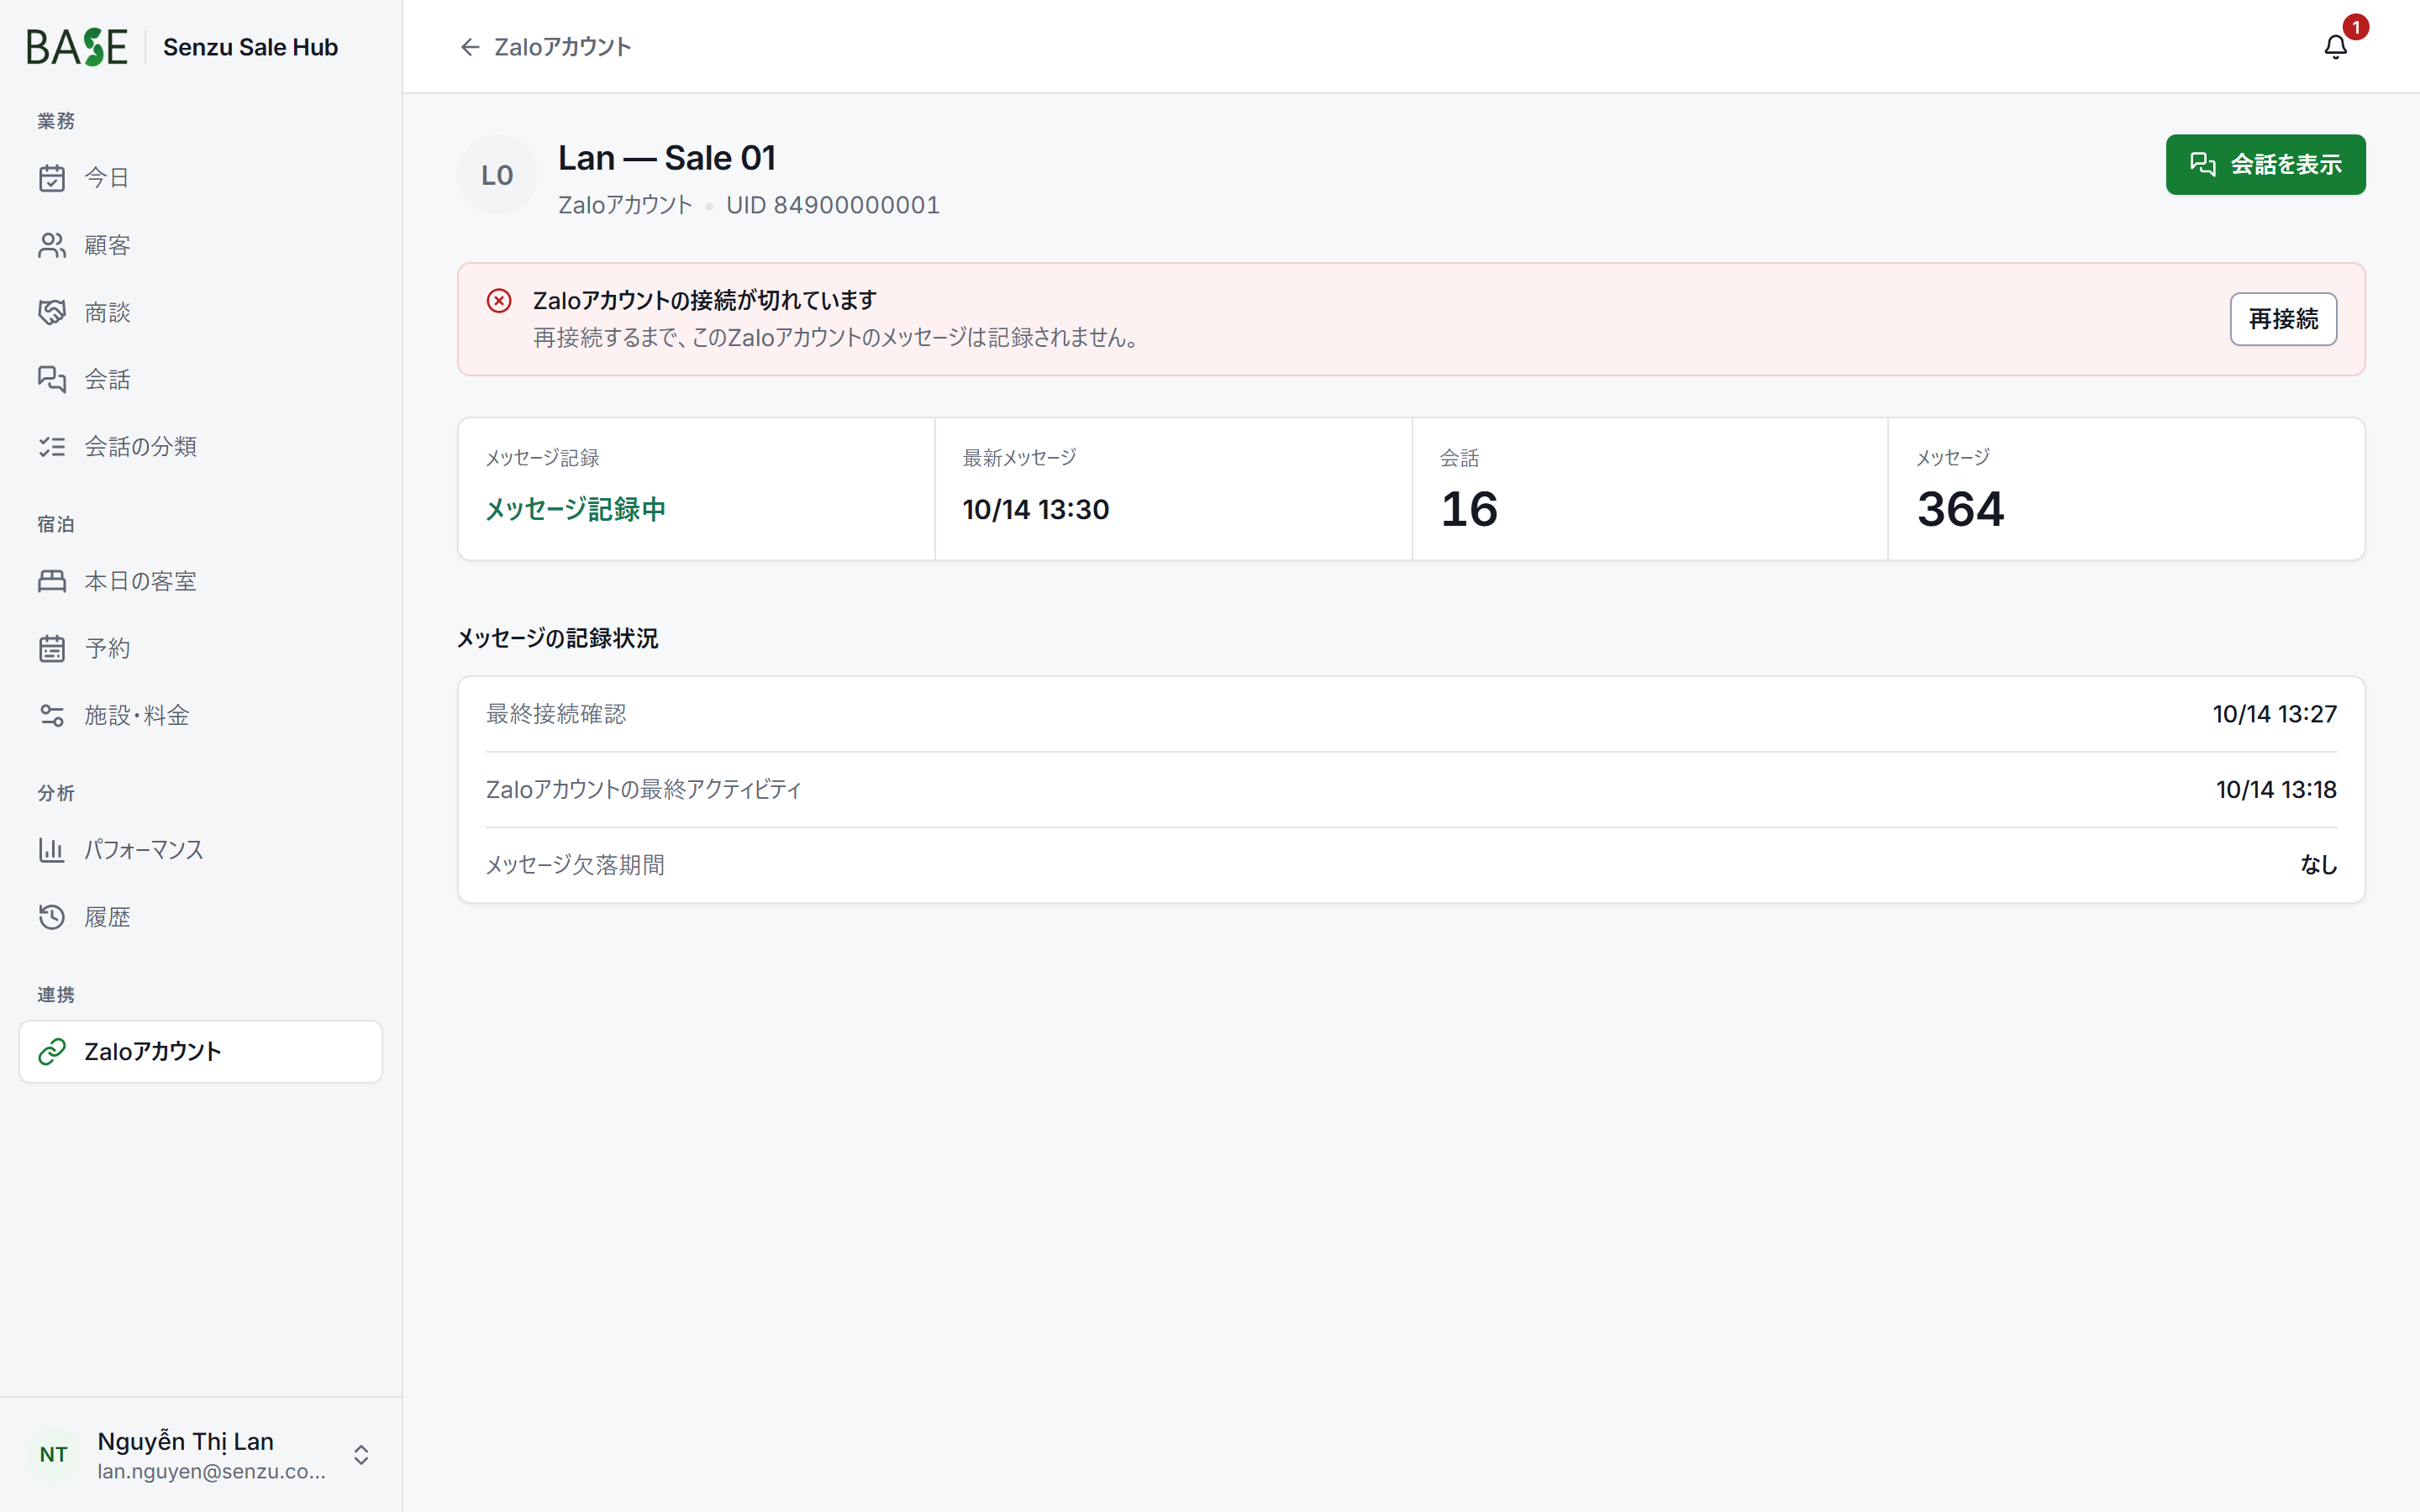This screenshot has width=2420, height=1512.
Task: Click the red error icon in alert banner
Action: pyautogui.click(x=499, y=301)
